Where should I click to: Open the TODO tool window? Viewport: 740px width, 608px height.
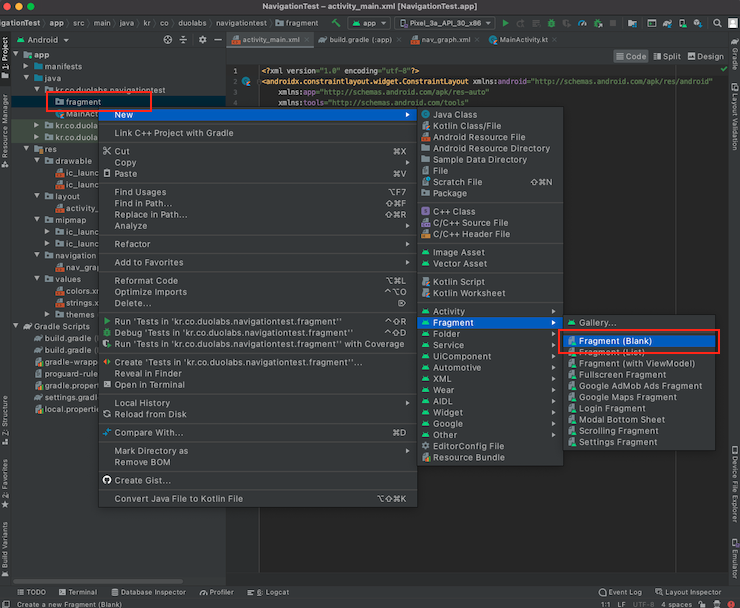coord(32,592)
